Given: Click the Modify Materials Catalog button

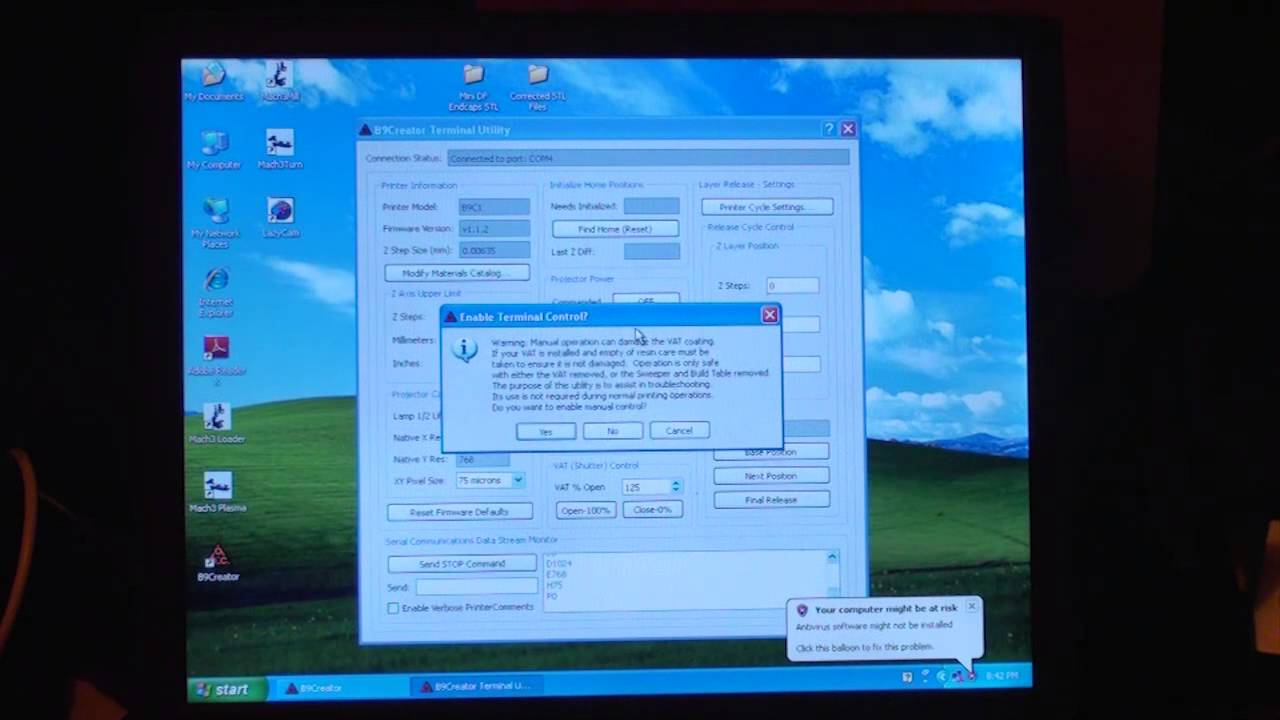Looking at the screenshot, I should coord(457,273).
